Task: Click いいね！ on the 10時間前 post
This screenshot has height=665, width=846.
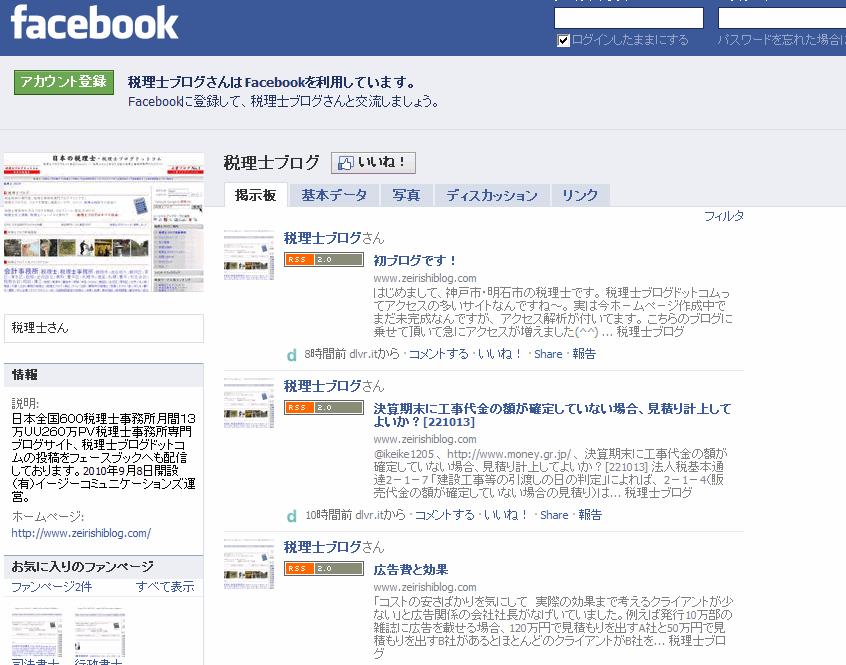Action: [506, 515]
